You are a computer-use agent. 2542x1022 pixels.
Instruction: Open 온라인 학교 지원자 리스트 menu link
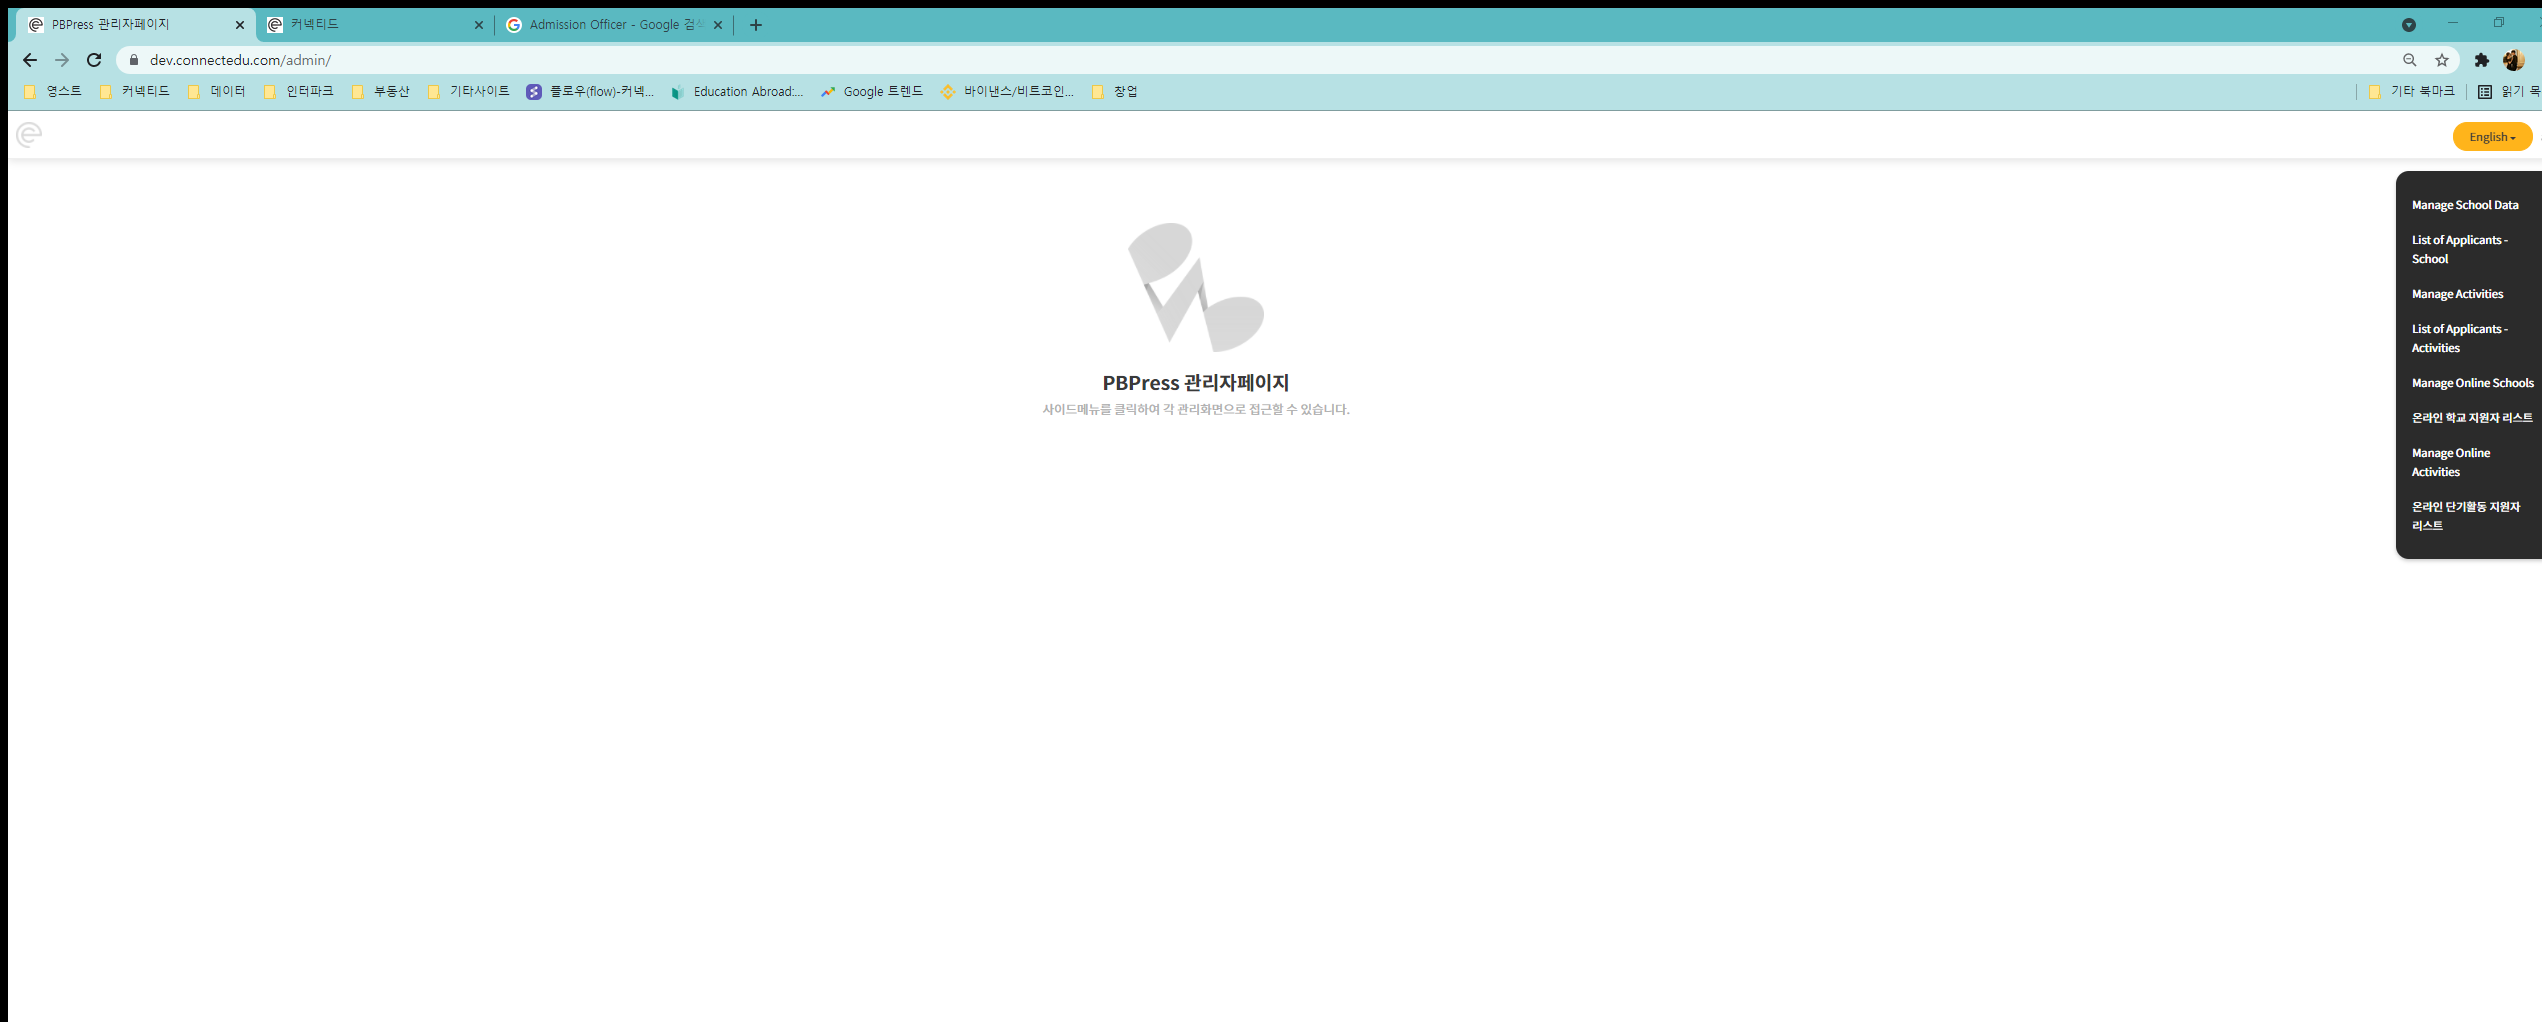2471,418
